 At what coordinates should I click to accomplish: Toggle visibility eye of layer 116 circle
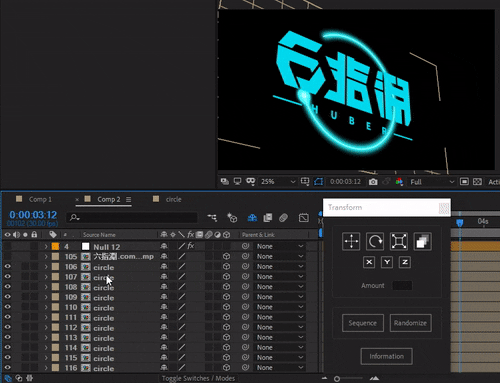(x=7, y=367)
